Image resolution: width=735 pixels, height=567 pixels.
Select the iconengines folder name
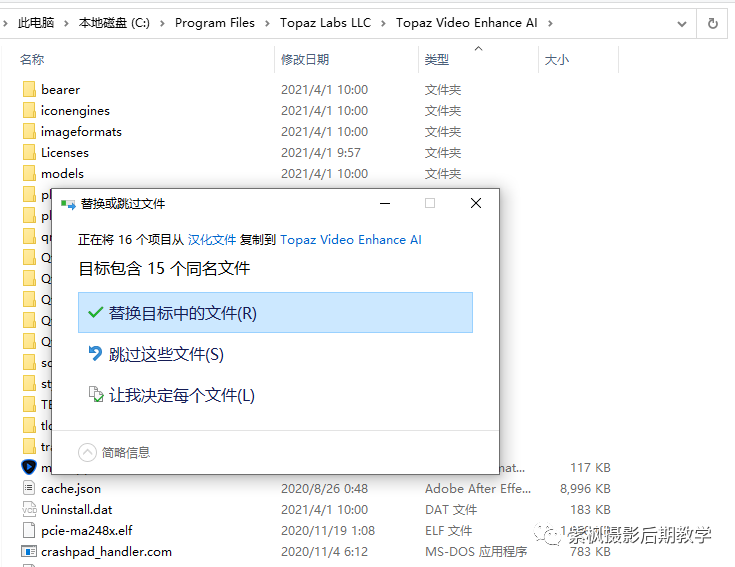[x=75, y=111]
